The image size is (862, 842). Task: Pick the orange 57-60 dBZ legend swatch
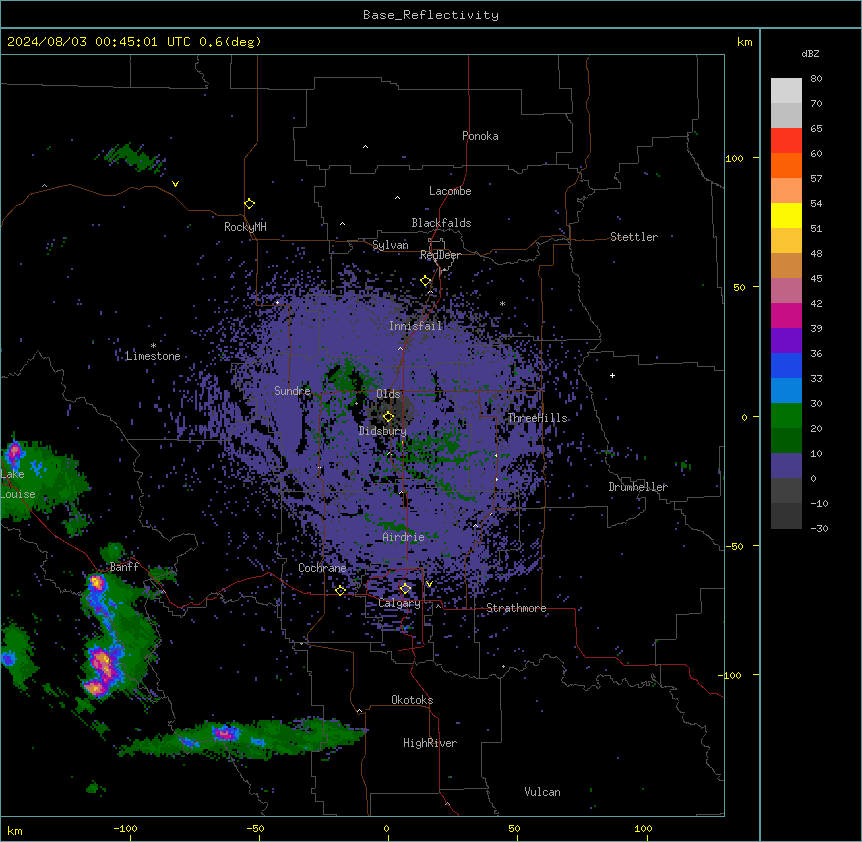coord(786,165)
